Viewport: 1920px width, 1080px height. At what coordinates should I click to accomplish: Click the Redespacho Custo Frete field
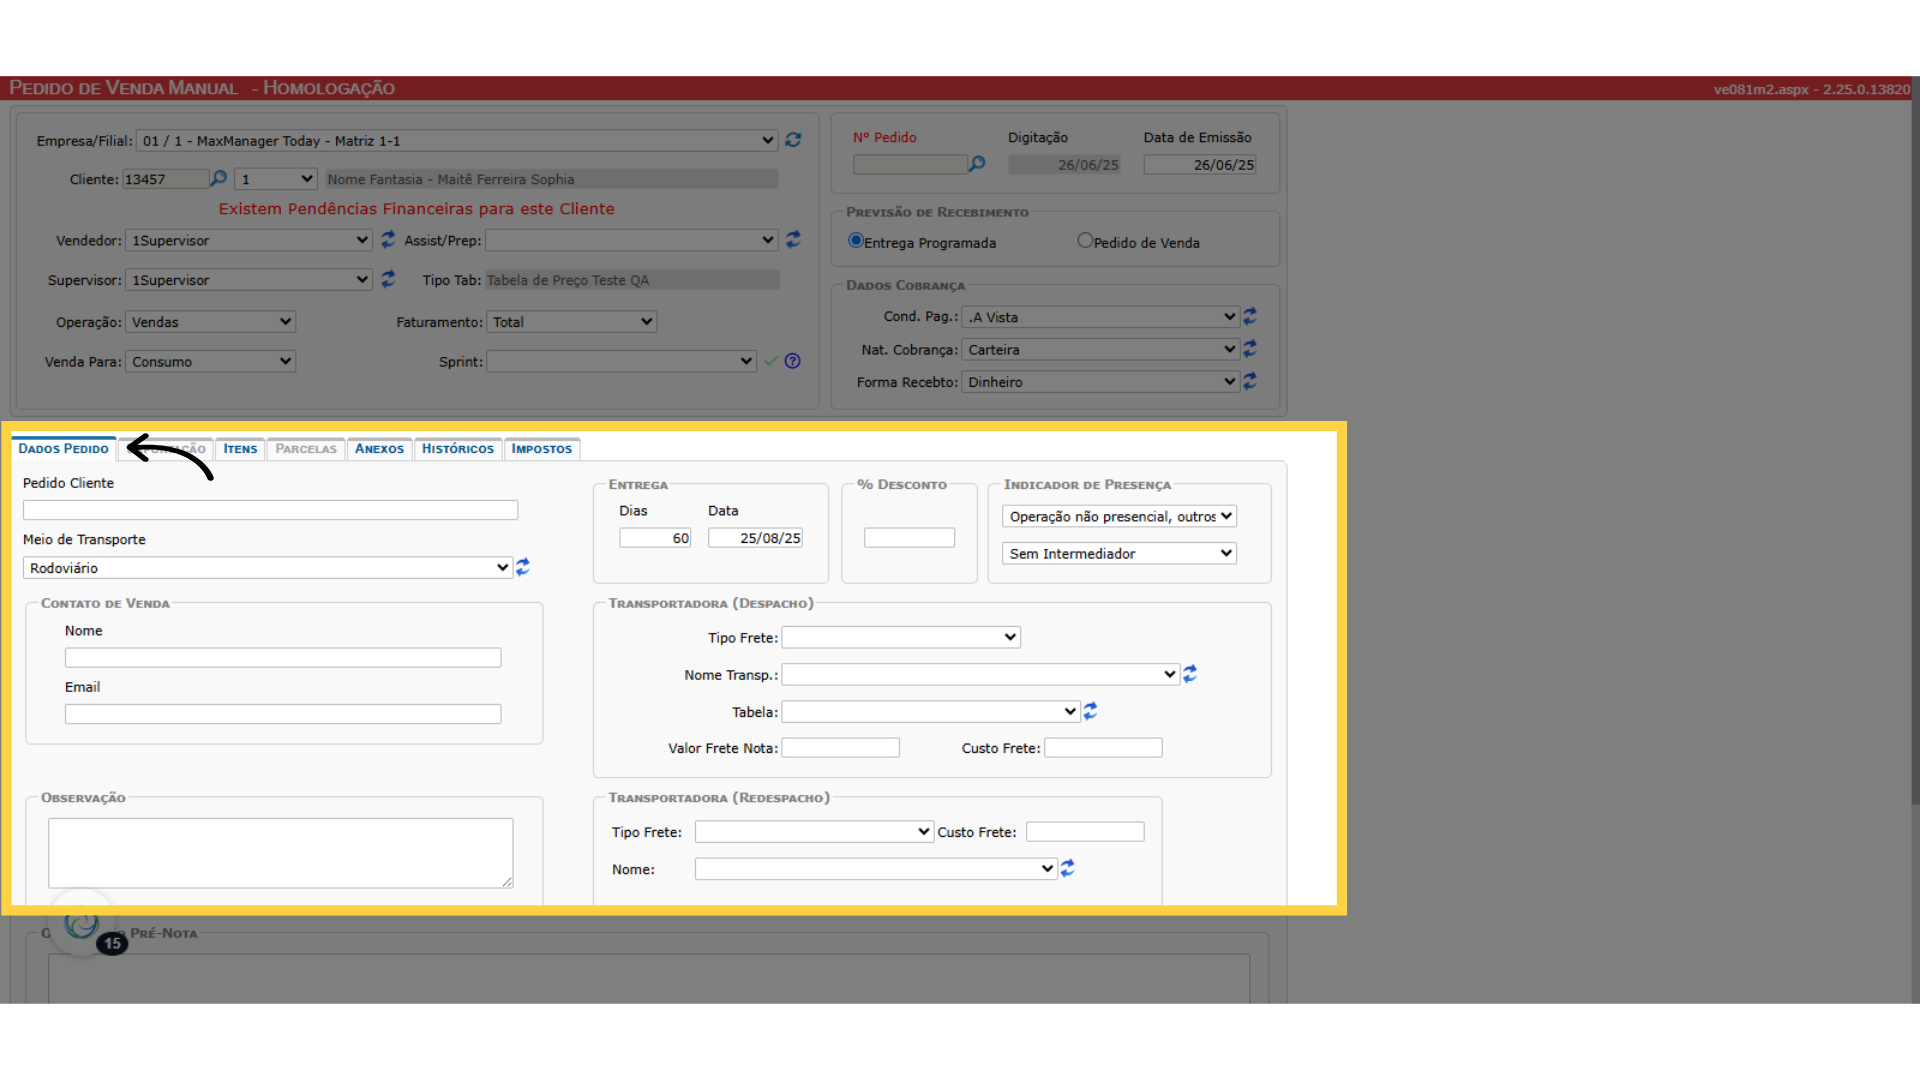pyautogui.click(x=1085, y=832)
